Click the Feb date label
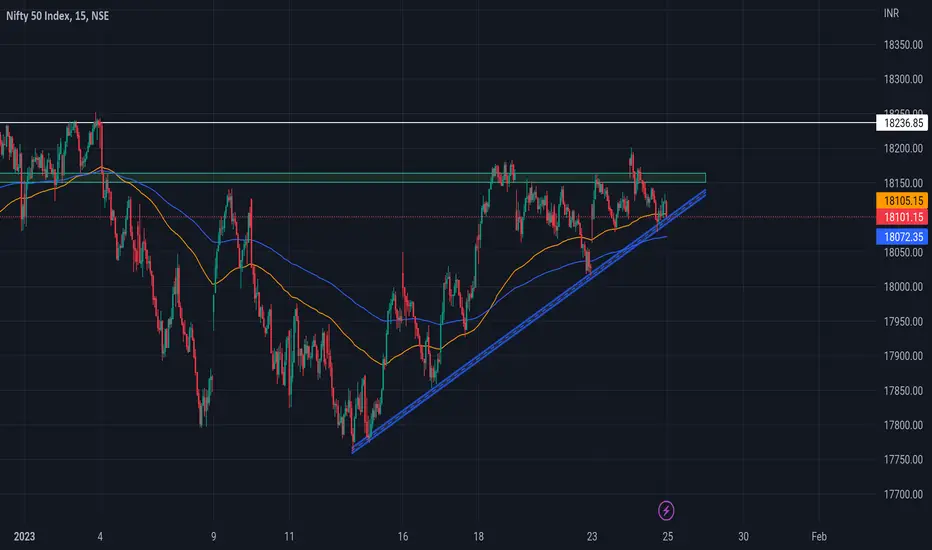Viewport: 932px width, 550px height. pos(818,536)
